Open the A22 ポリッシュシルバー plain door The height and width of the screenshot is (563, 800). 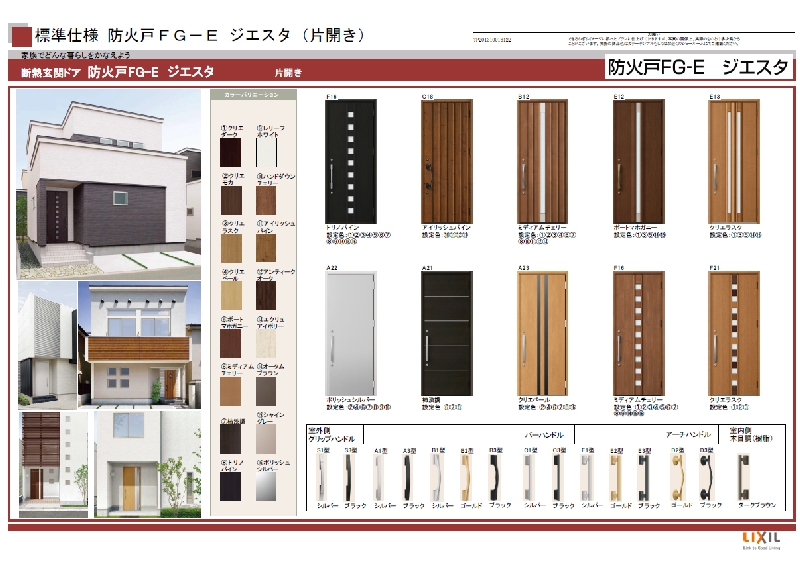pos(351,333)
